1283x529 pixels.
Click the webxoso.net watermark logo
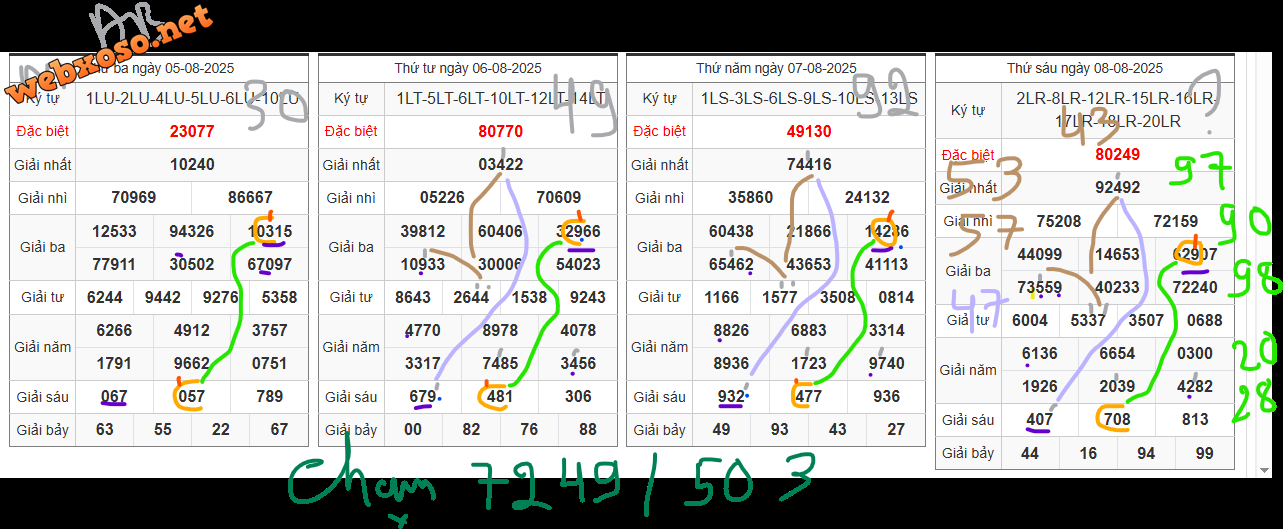(x=110, y=55)
